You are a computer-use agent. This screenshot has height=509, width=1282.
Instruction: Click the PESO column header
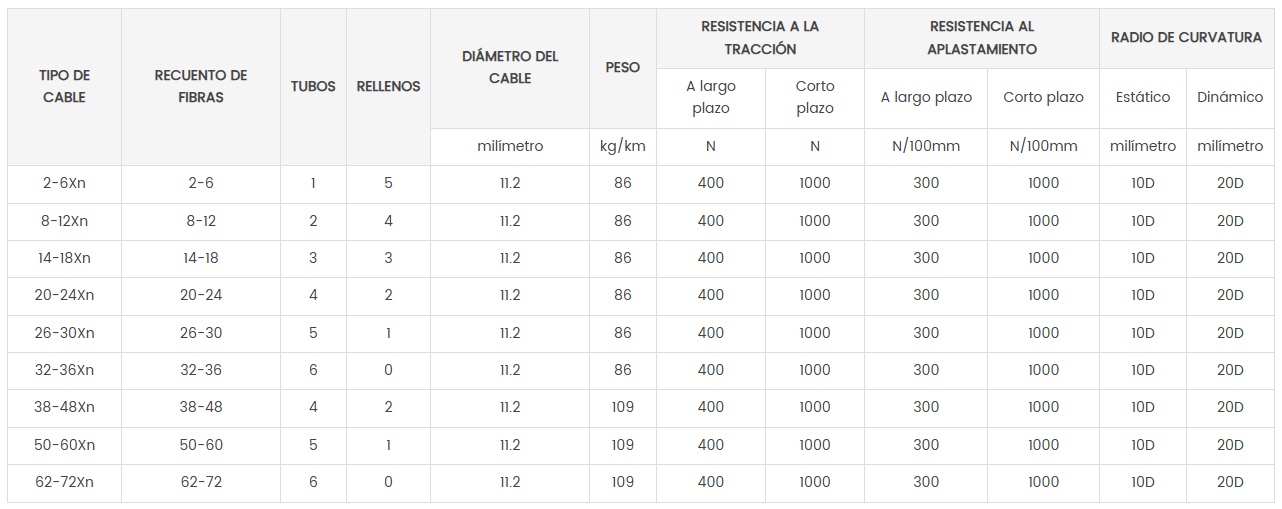point(623,68)
